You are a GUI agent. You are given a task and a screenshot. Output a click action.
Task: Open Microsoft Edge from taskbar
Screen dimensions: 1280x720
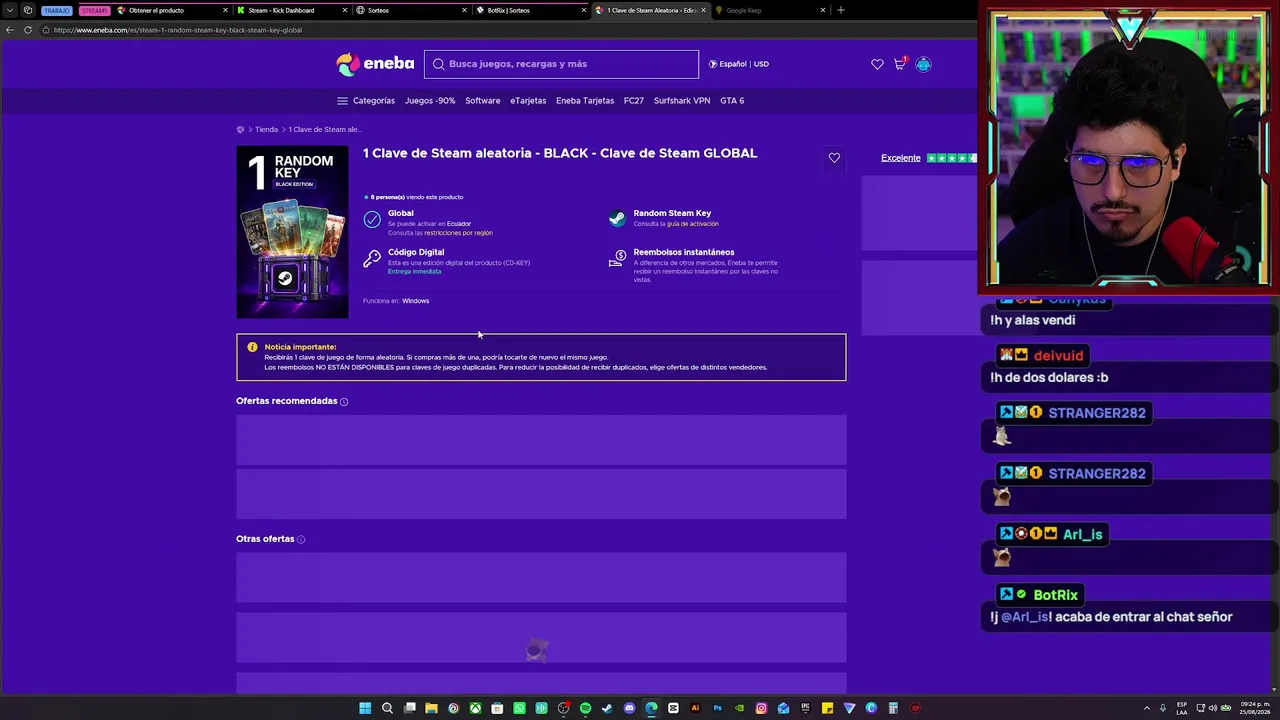point(651,708)
